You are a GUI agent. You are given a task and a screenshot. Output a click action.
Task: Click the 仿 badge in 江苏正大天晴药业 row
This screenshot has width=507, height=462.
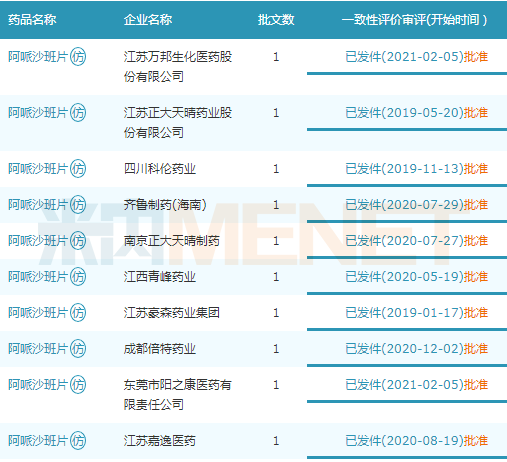78,113
